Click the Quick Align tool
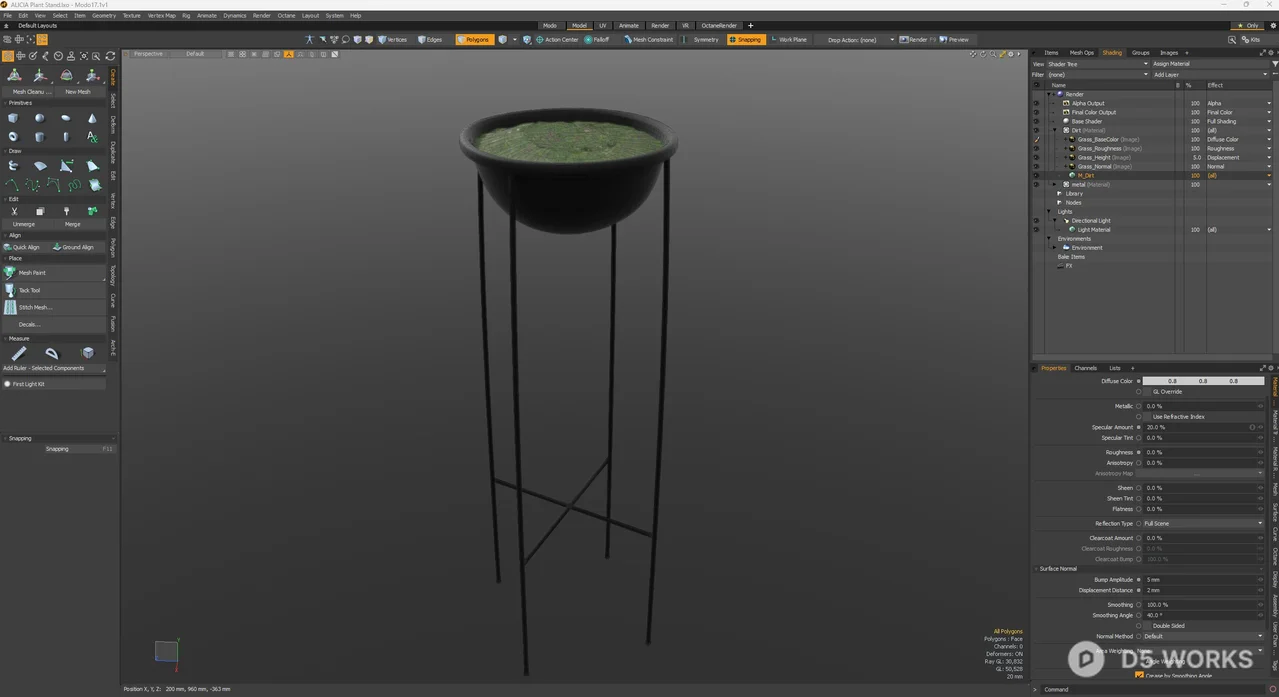This screenshot has width=1279, height=697. (x=23, y=247)
